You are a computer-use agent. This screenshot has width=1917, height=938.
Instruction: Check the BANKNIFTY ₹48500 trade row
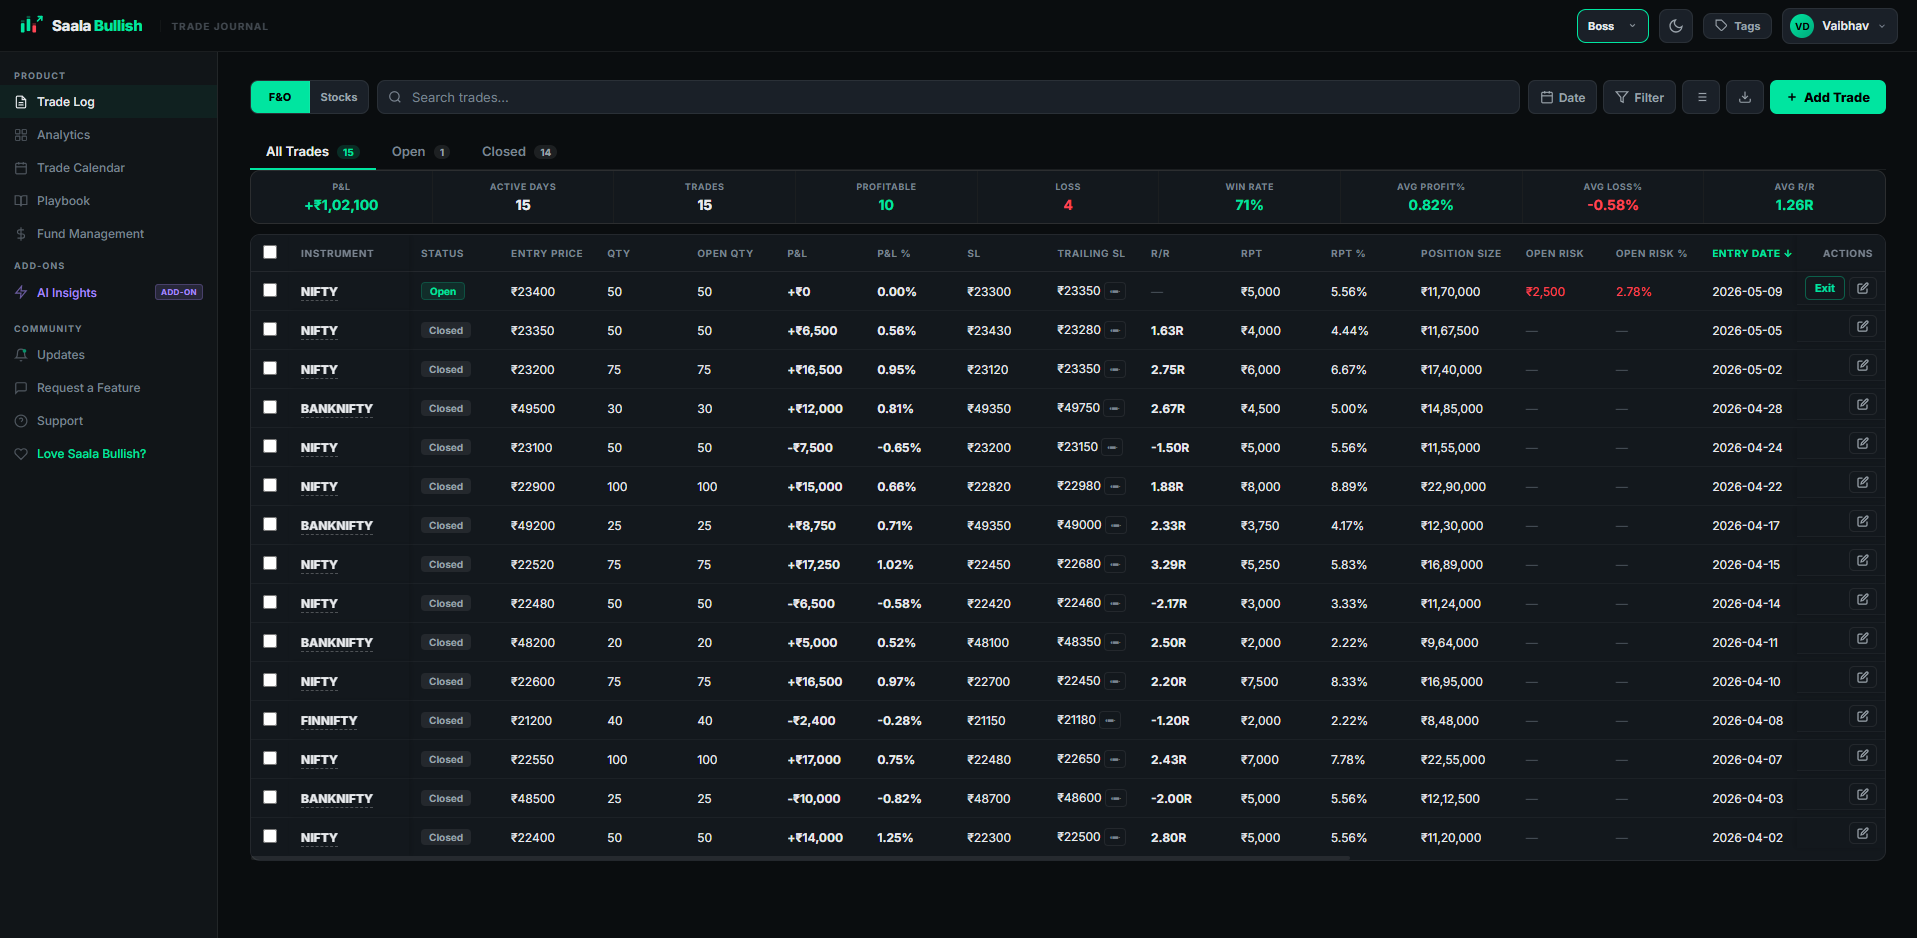pos(270,797)
